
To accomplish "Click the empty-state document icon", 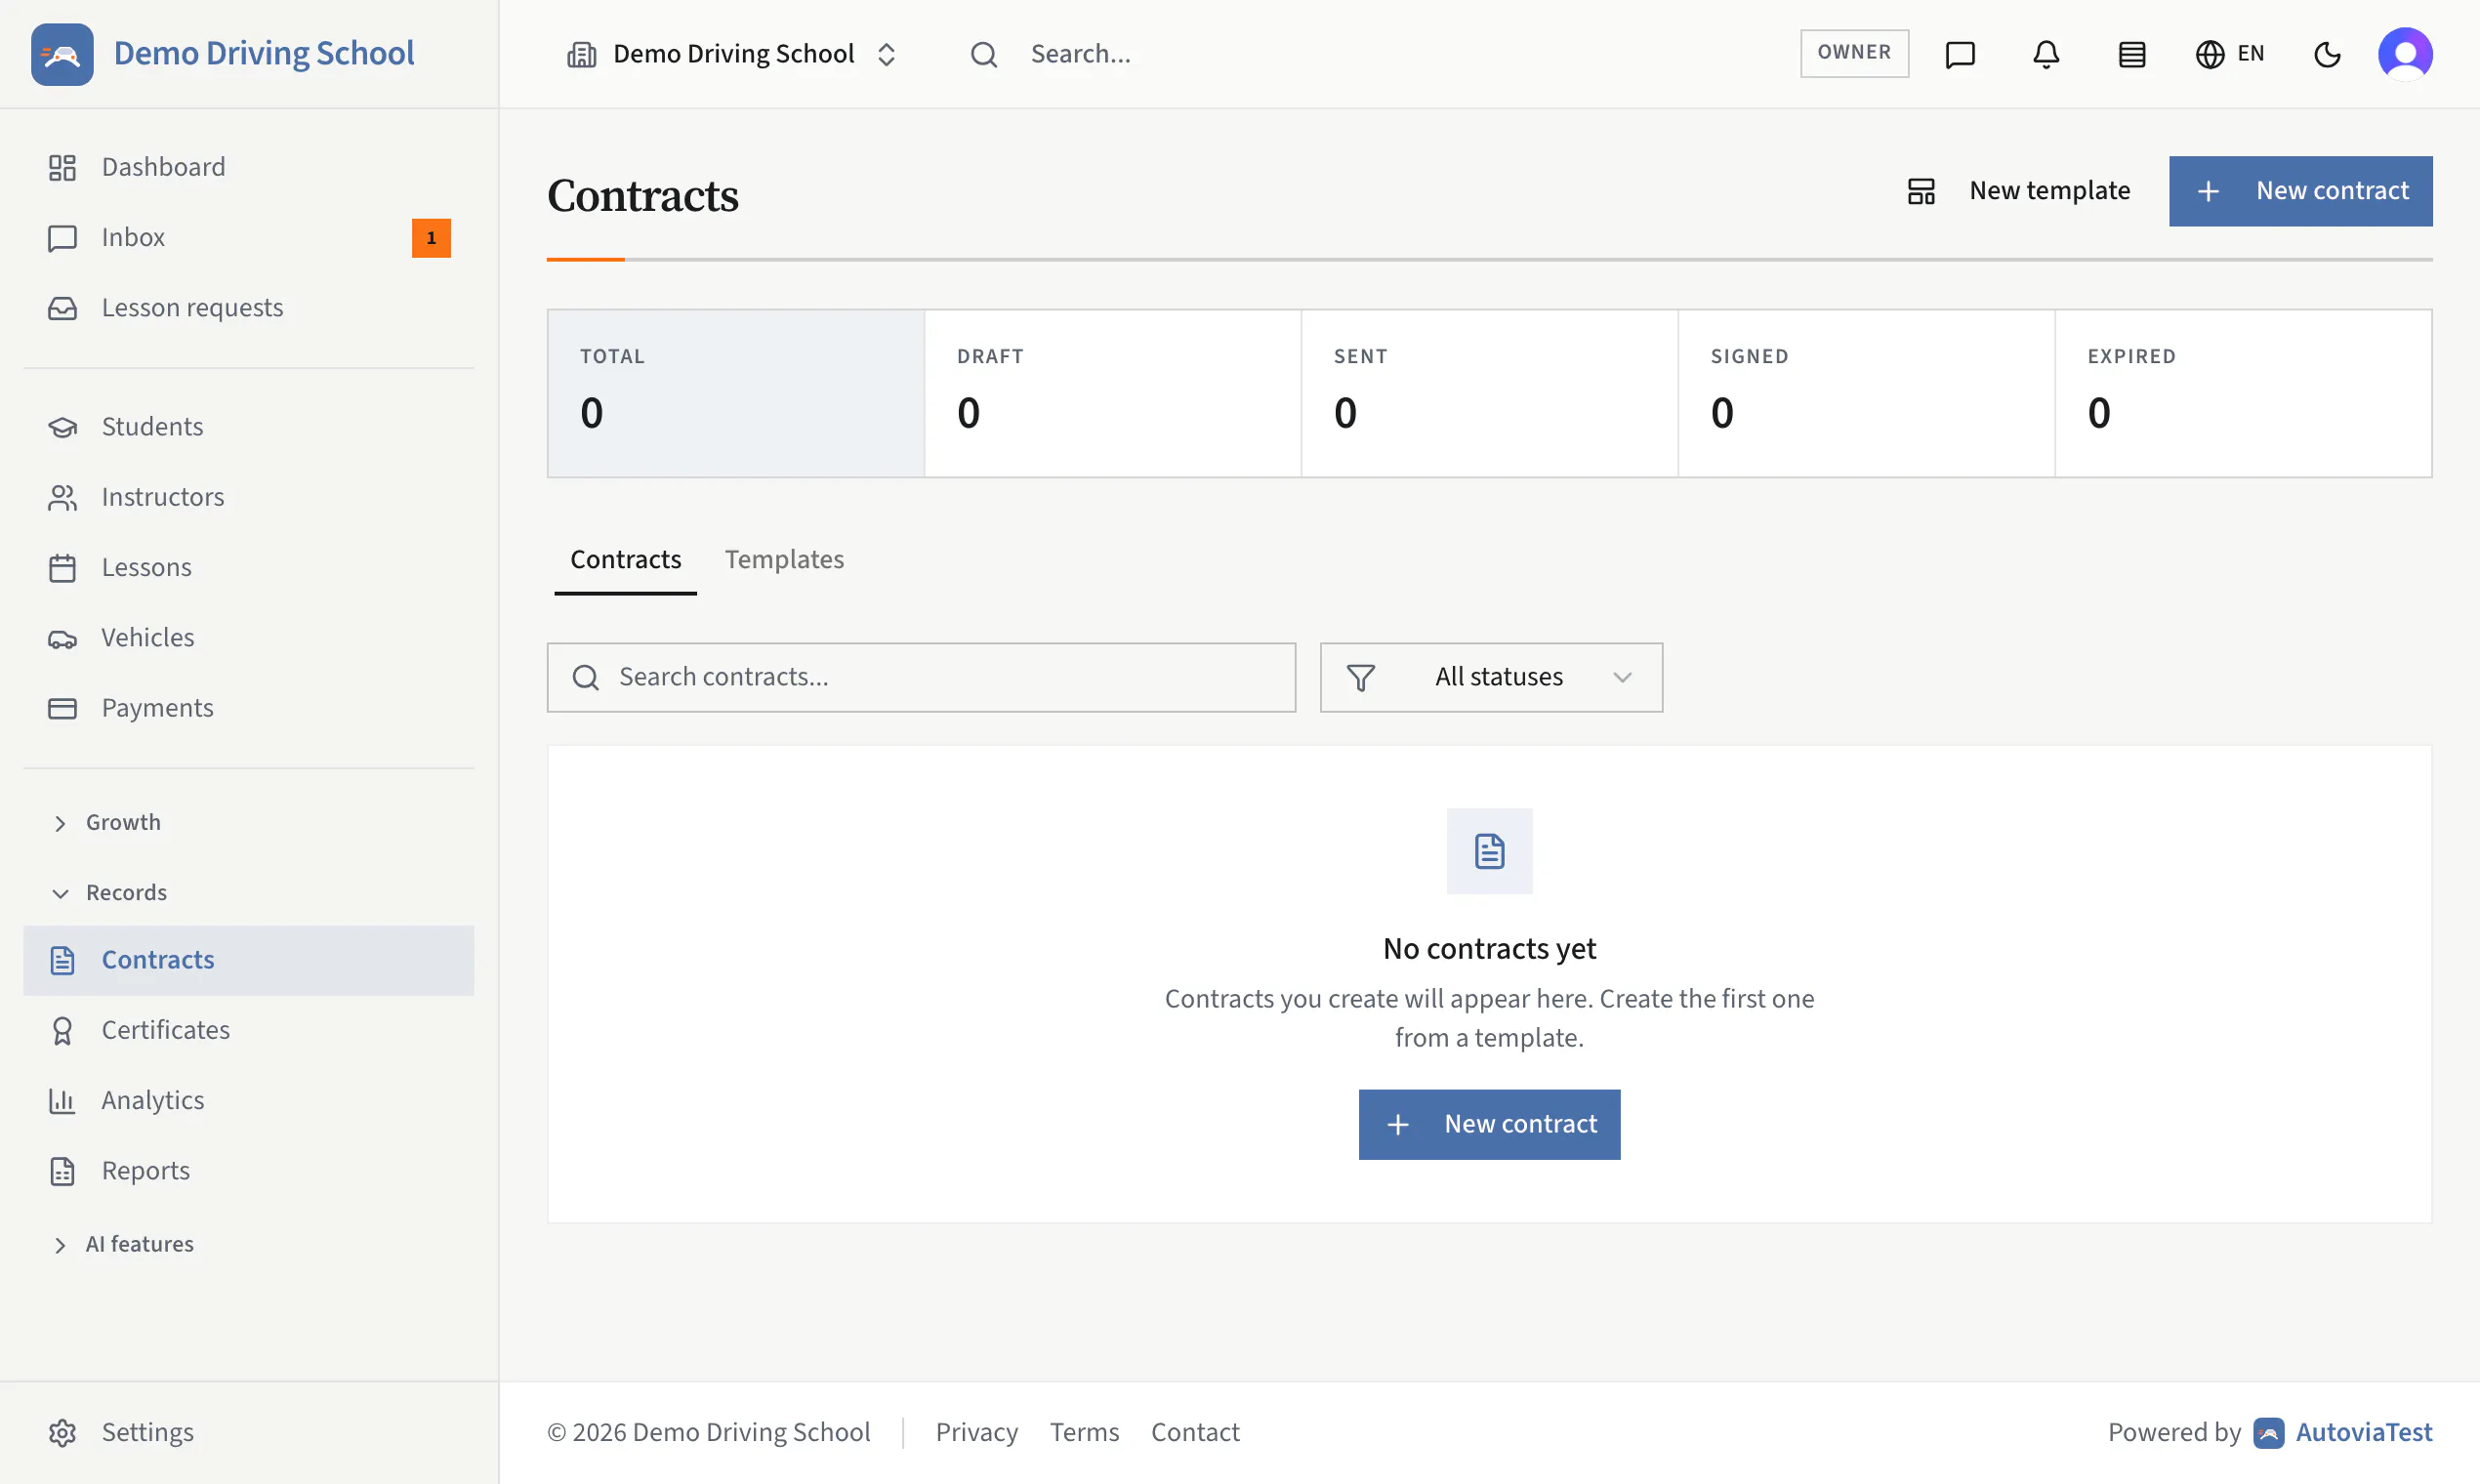I will pyautogui.click(x=1489, y=852).
